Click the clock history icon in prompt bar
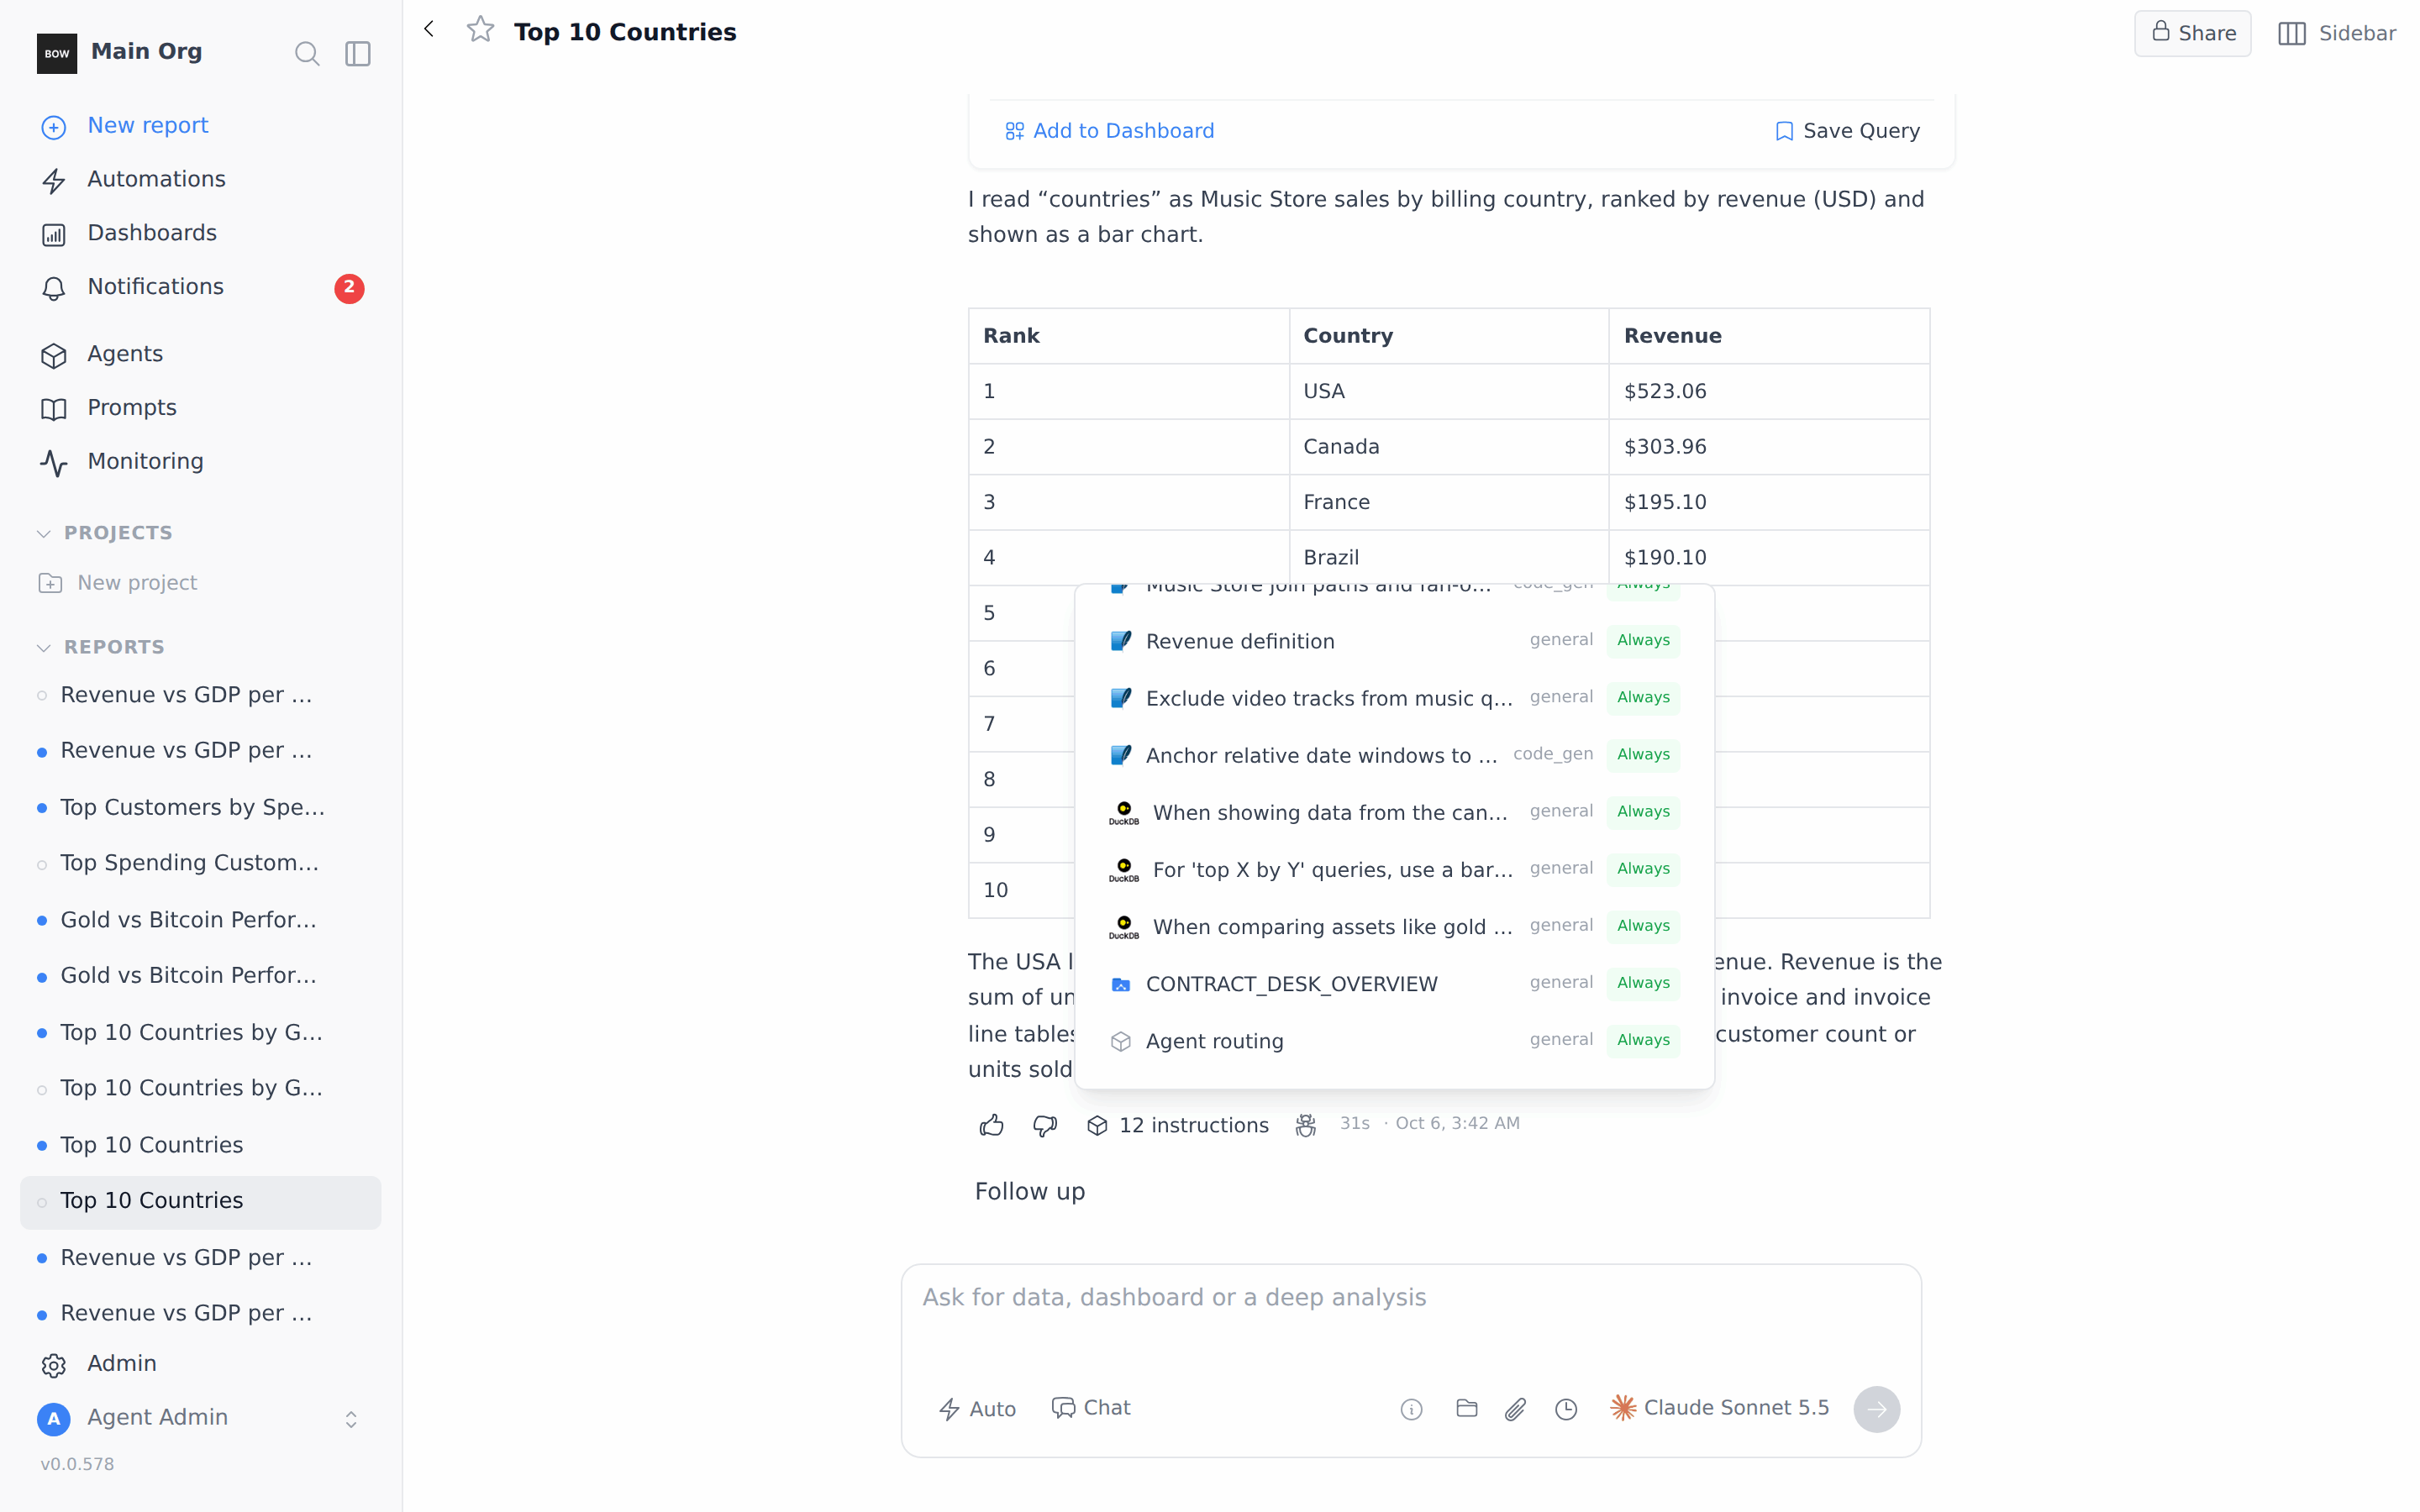The image size is (2420, 1512). click(1566, 1409)
